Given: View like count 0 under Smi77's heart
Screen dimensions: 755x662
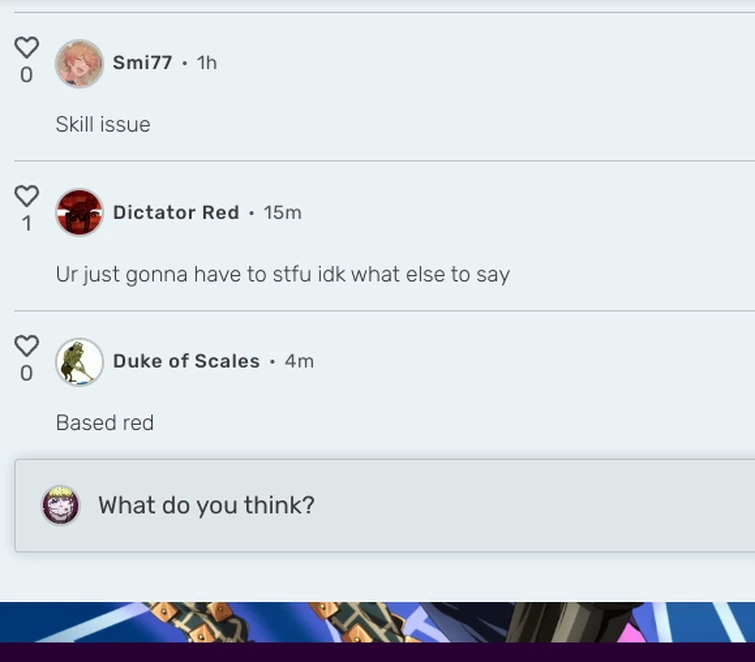Looking at the screenshot, I should coord(26,75).
